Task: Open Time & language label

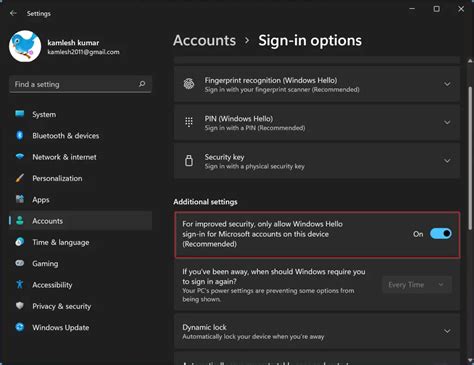Action: coord(61,242)
